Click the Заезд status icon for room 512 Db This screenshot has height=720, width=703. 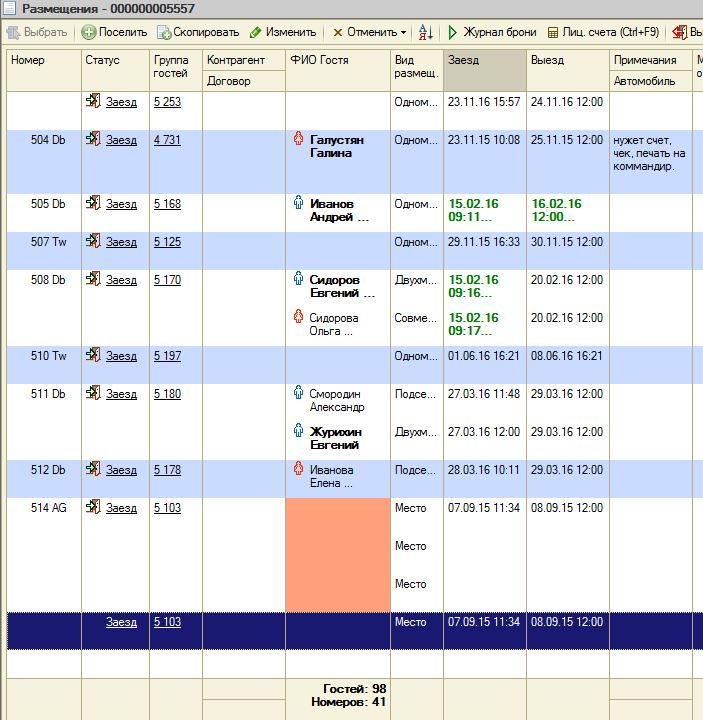point(93,469)
